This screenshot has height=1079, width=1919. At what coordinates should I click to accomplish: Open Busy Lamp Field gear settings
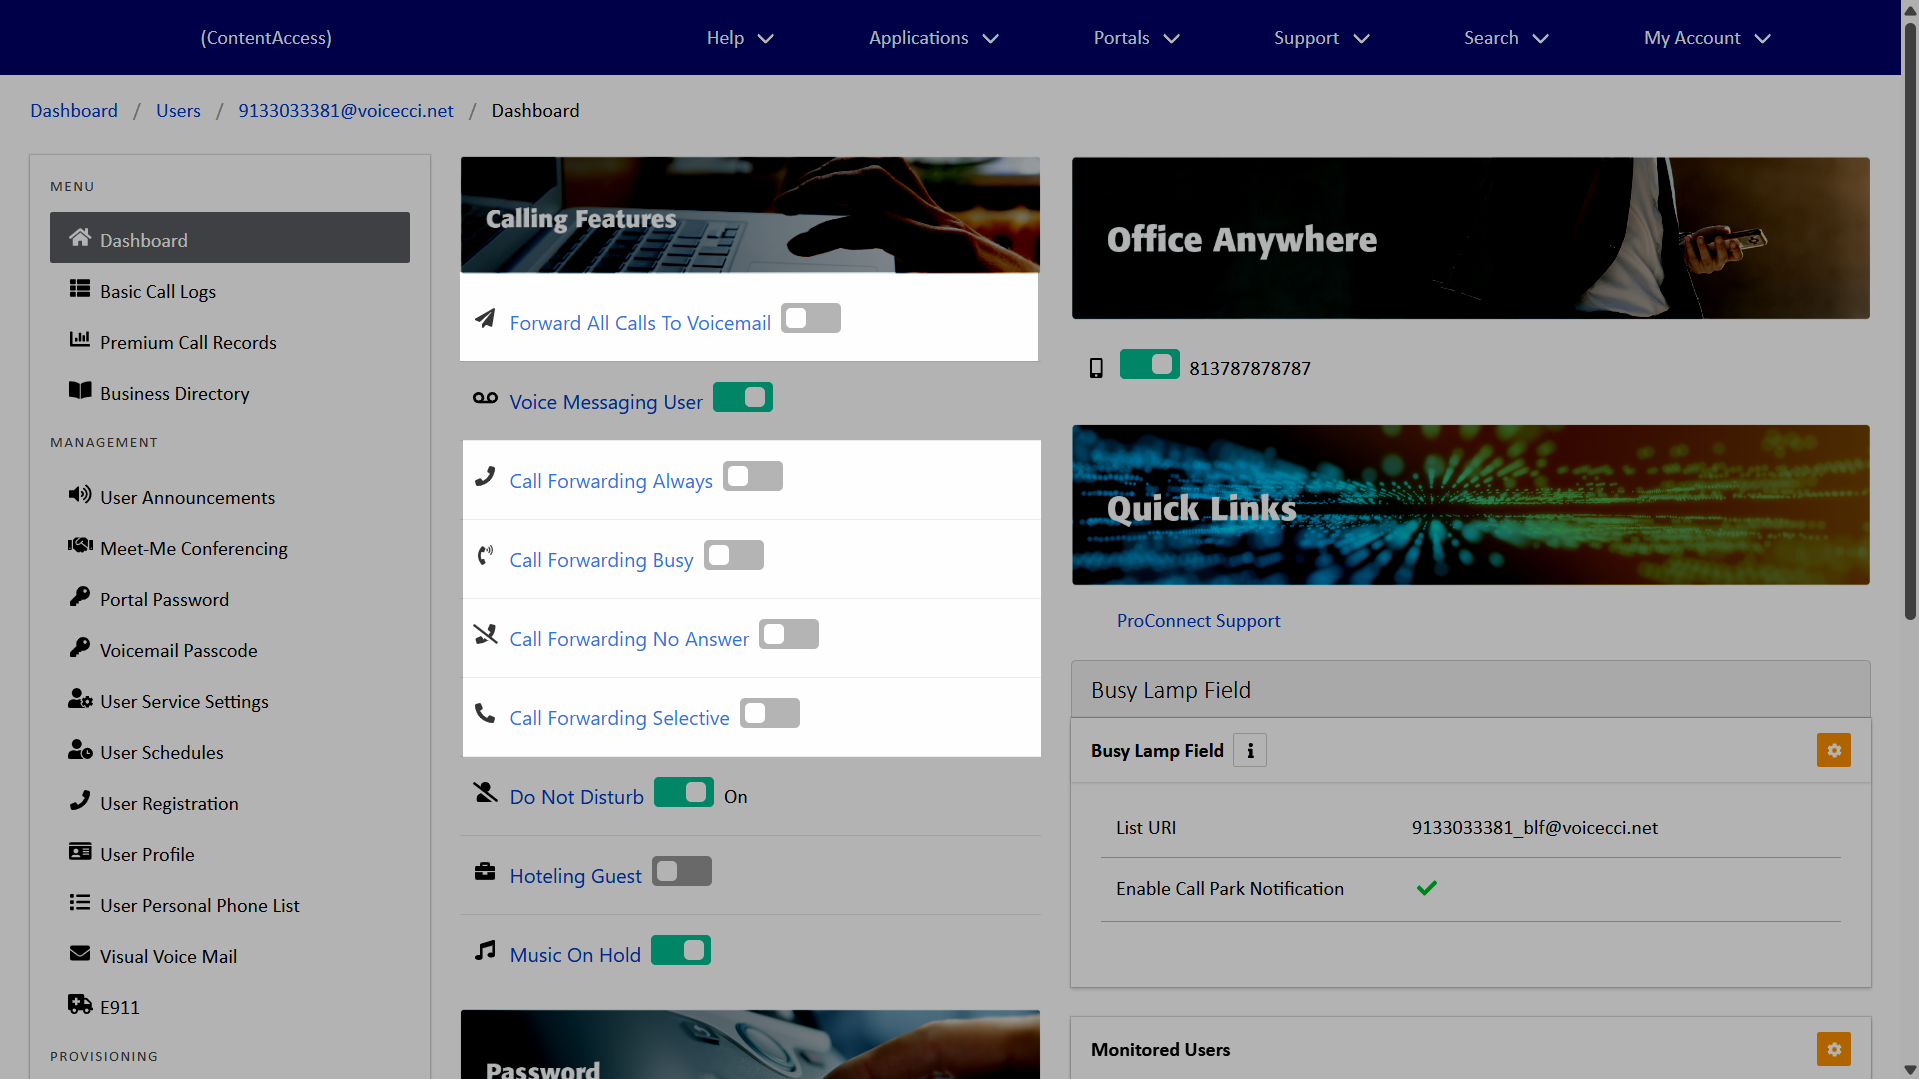(1833, 751)
